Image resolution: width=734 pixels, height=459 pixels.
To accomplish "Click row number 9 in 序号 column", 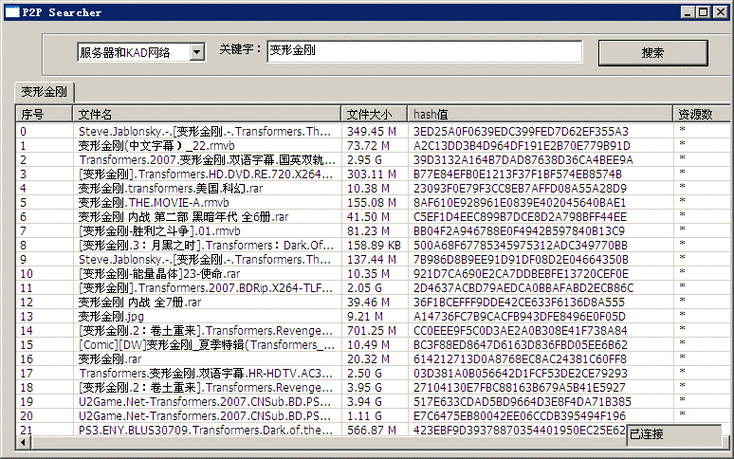I will coord(23,259).
